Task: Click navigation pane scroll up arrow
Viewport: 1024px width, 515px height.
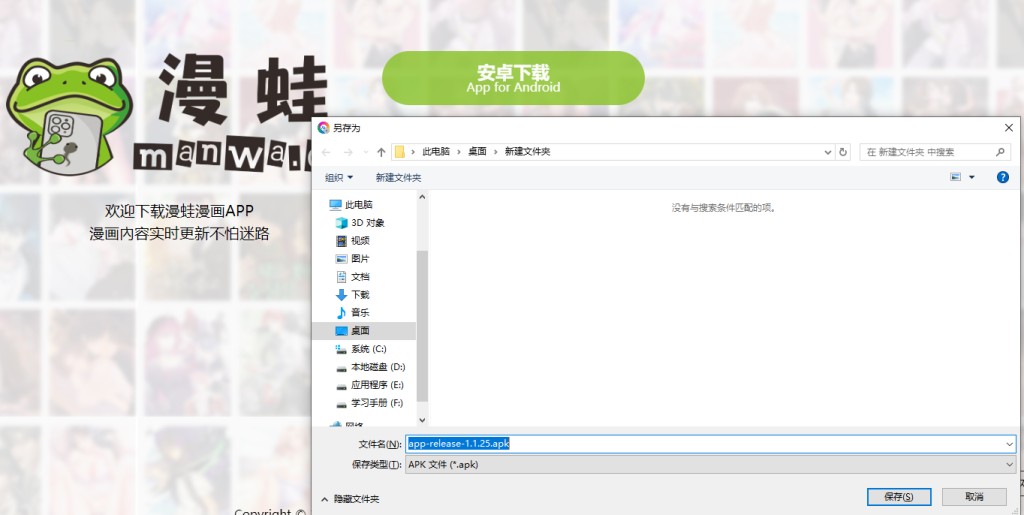Action: [422, 196]
